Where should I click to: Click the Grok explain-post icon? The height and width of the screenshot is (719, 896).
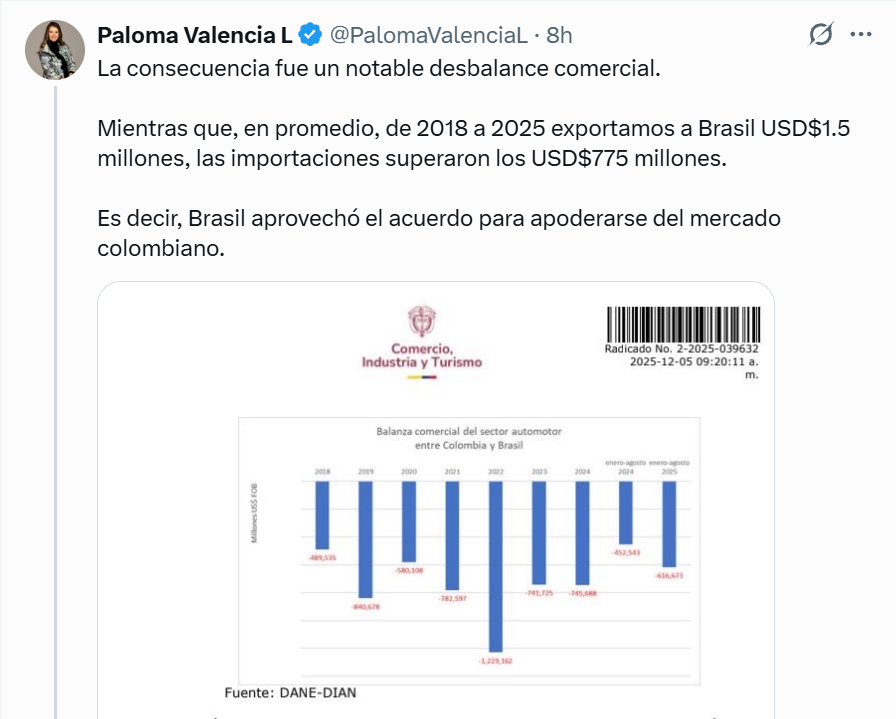pyautogui.click(x=820, y=35)
